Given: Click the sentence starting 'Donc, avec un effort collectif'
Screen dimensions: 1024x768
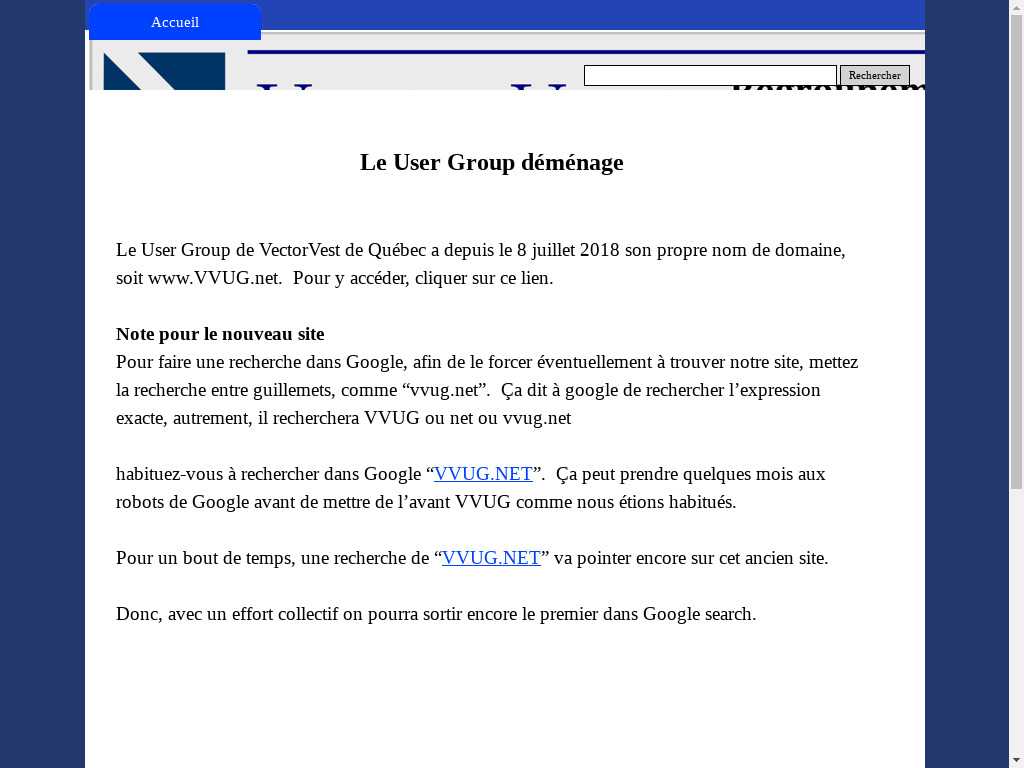Looking at the screenshot, I should click(x=436, y=614).
